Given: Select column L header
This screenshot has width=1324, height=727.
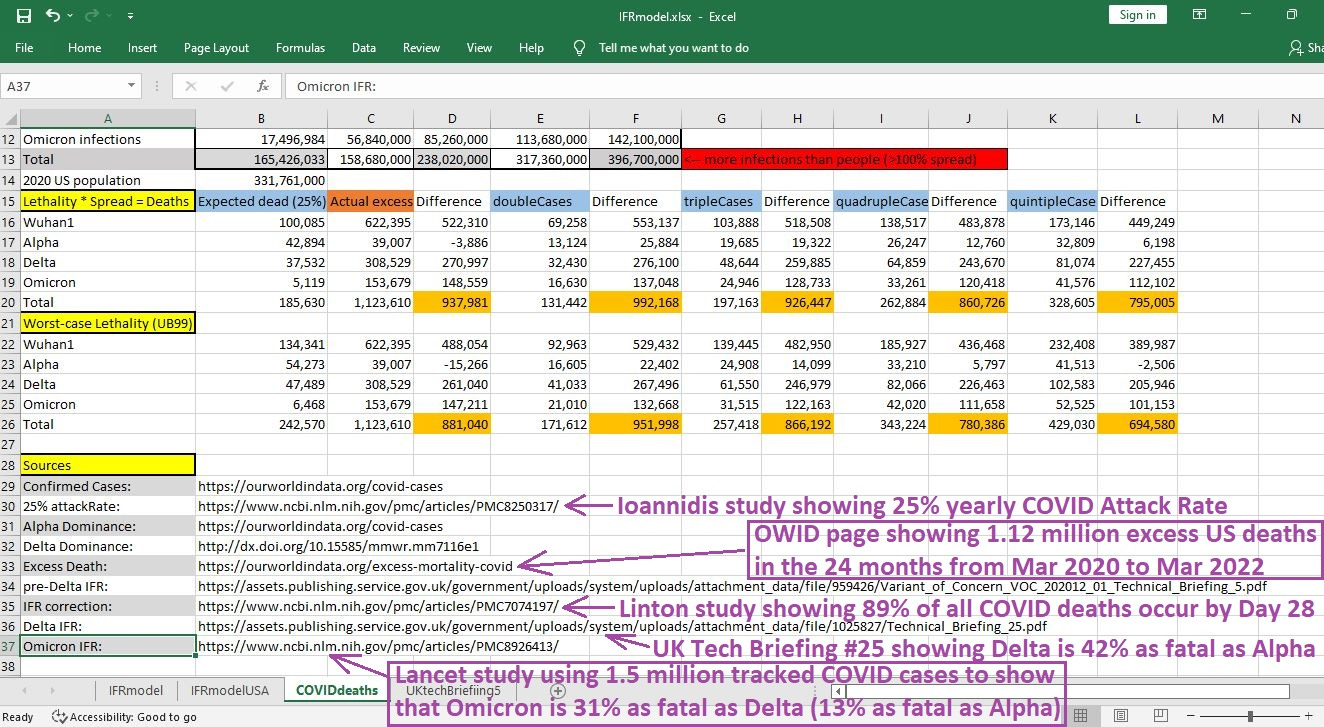Looking at the screenshot, I should 1137,119.
